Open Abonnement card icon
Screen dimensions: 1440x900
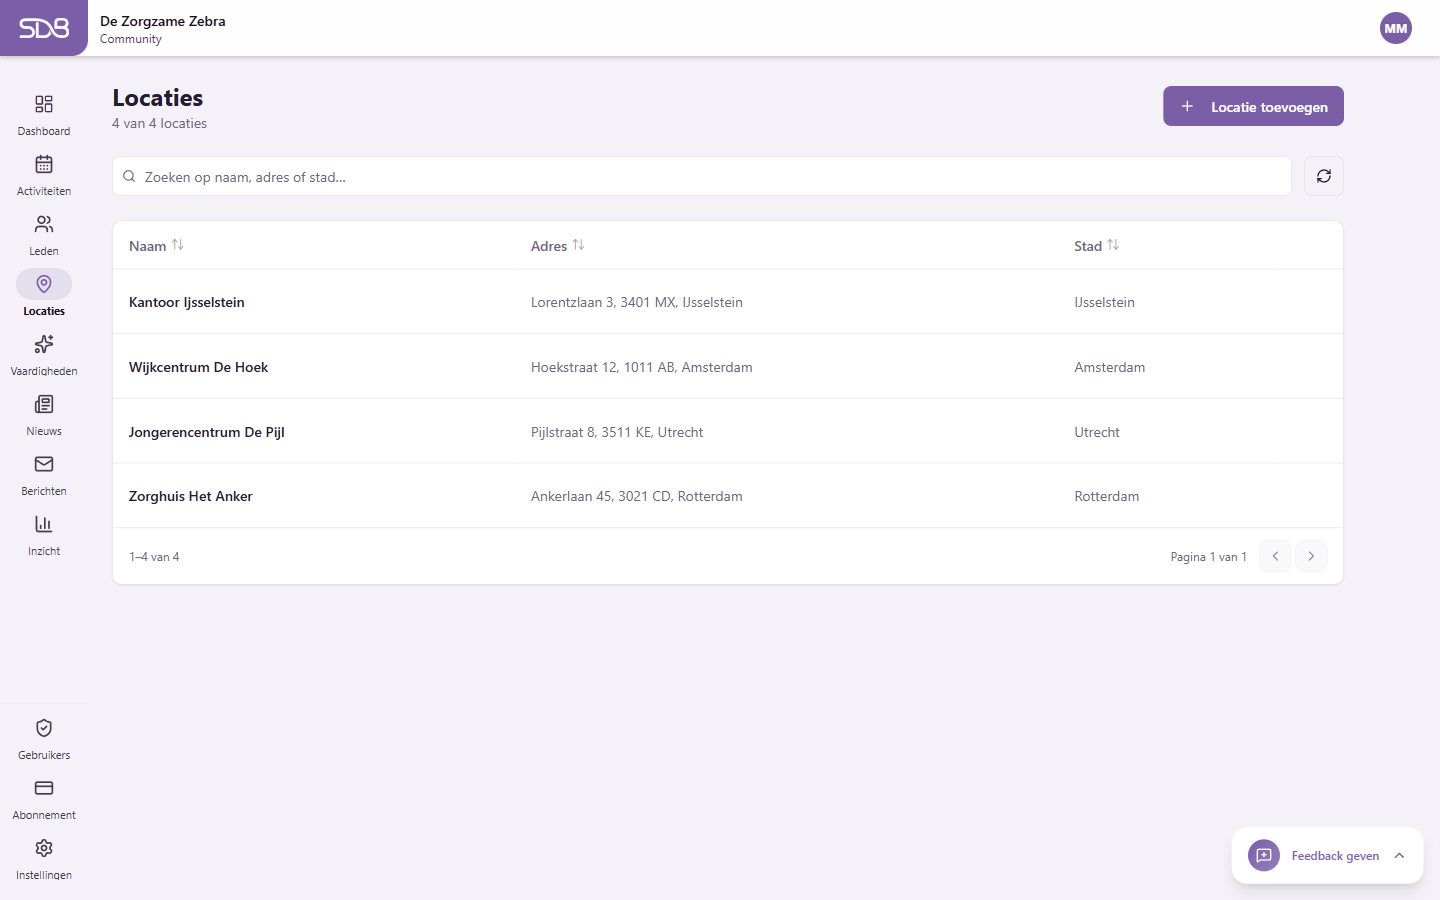[x=44, y=789]
